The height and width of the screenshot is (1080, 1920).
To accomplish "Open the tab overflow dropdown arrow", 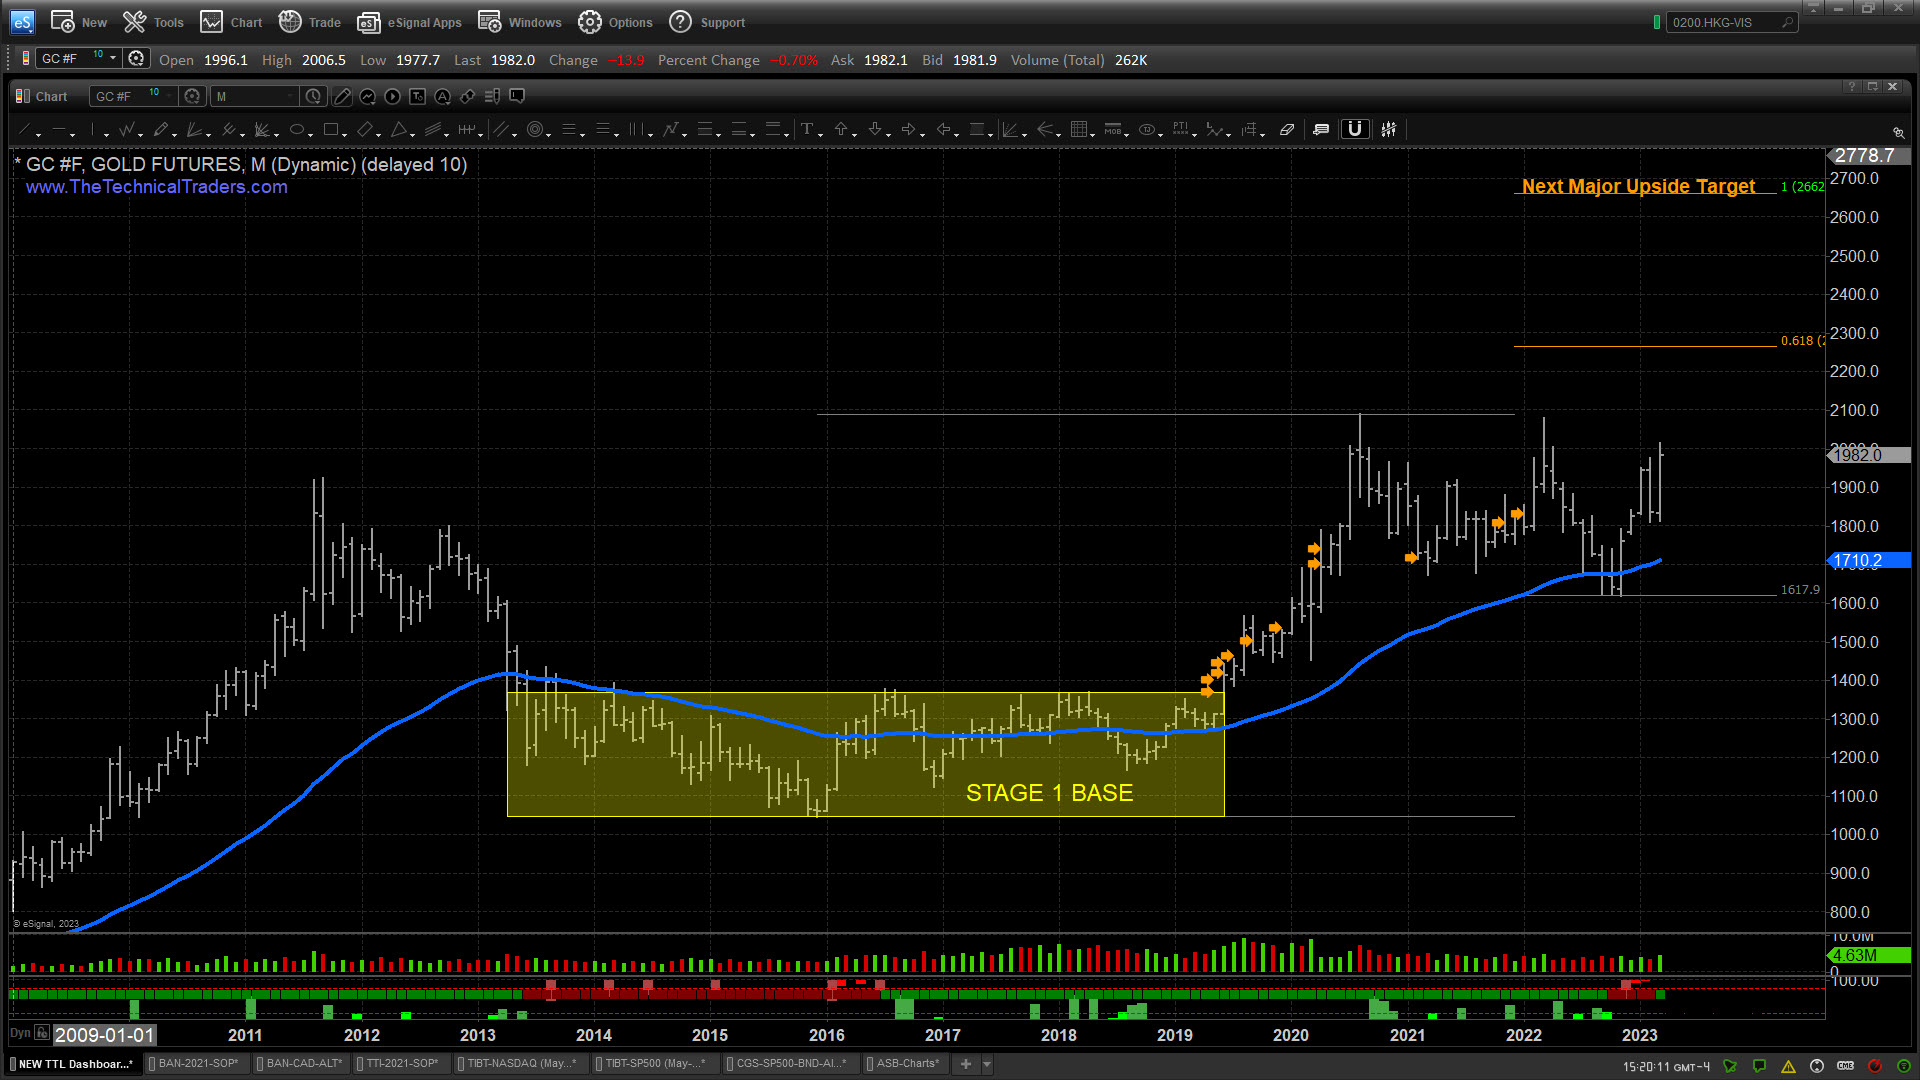I will click(x=989, y=1064).
